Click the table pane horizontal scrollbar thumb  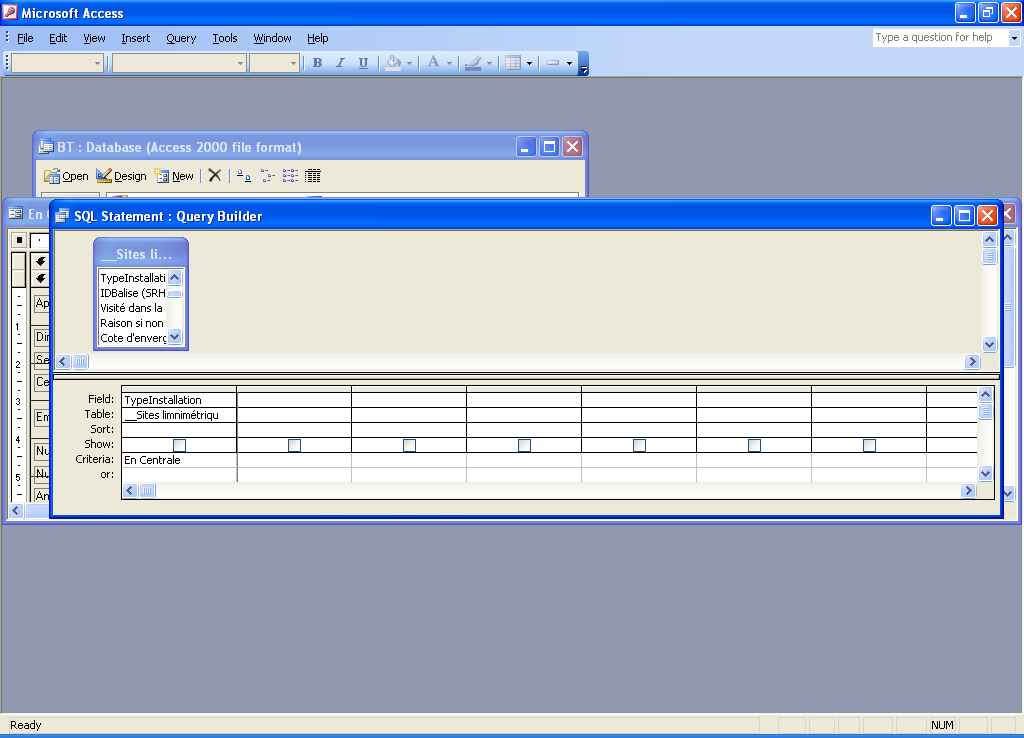click(x=80, y=361)
